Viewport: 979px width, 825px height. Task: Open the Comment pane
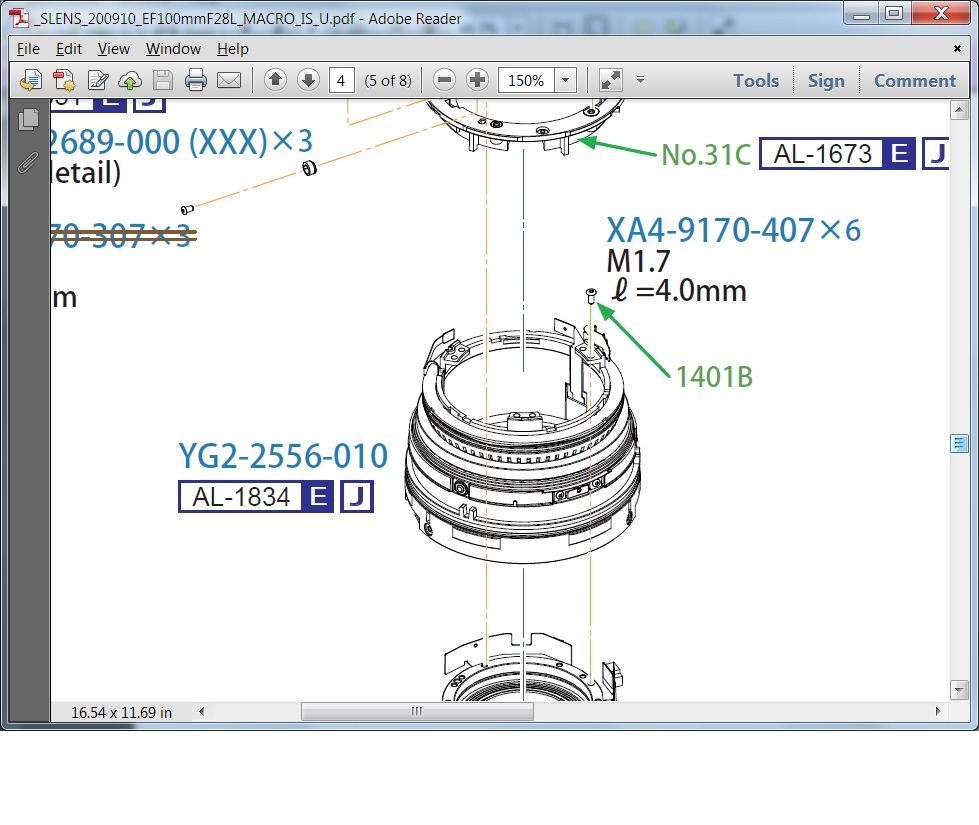(915, 81)
